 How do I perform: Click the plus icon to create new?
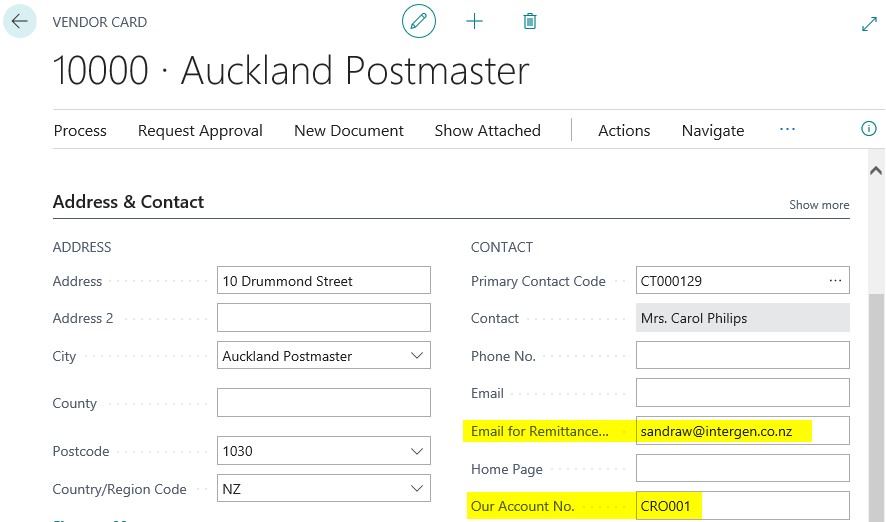click(x=474, y=21)
